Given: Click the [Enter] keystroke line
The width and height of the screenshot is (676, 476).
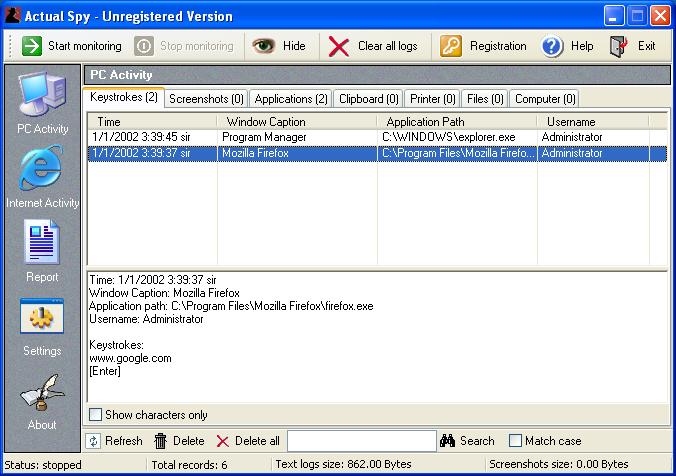Looking at the screenshot, I should click(x=105, y=371).
